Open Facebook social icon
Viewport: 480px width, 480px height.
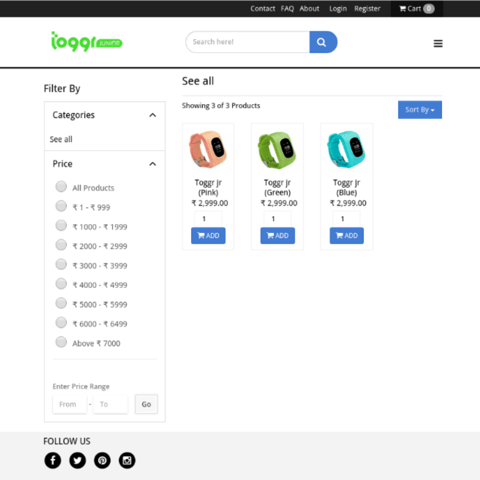[53, 460]
